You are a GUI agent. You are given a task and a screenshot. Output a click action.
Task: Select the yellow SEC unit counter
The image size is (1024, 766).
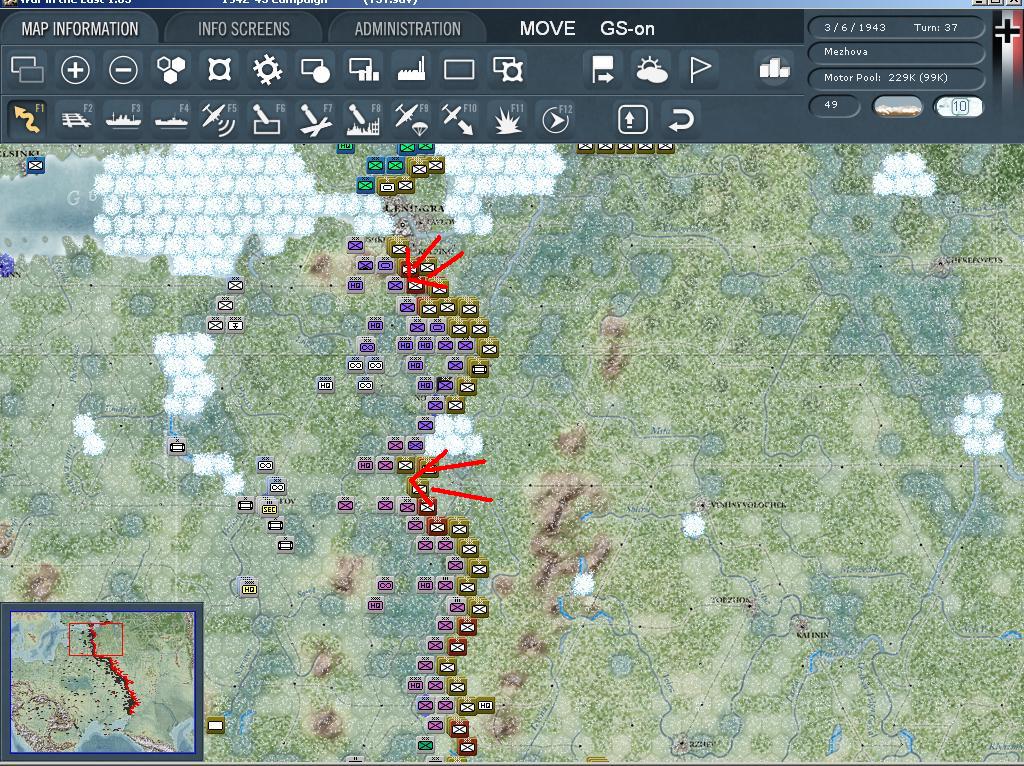pos(268,509)
